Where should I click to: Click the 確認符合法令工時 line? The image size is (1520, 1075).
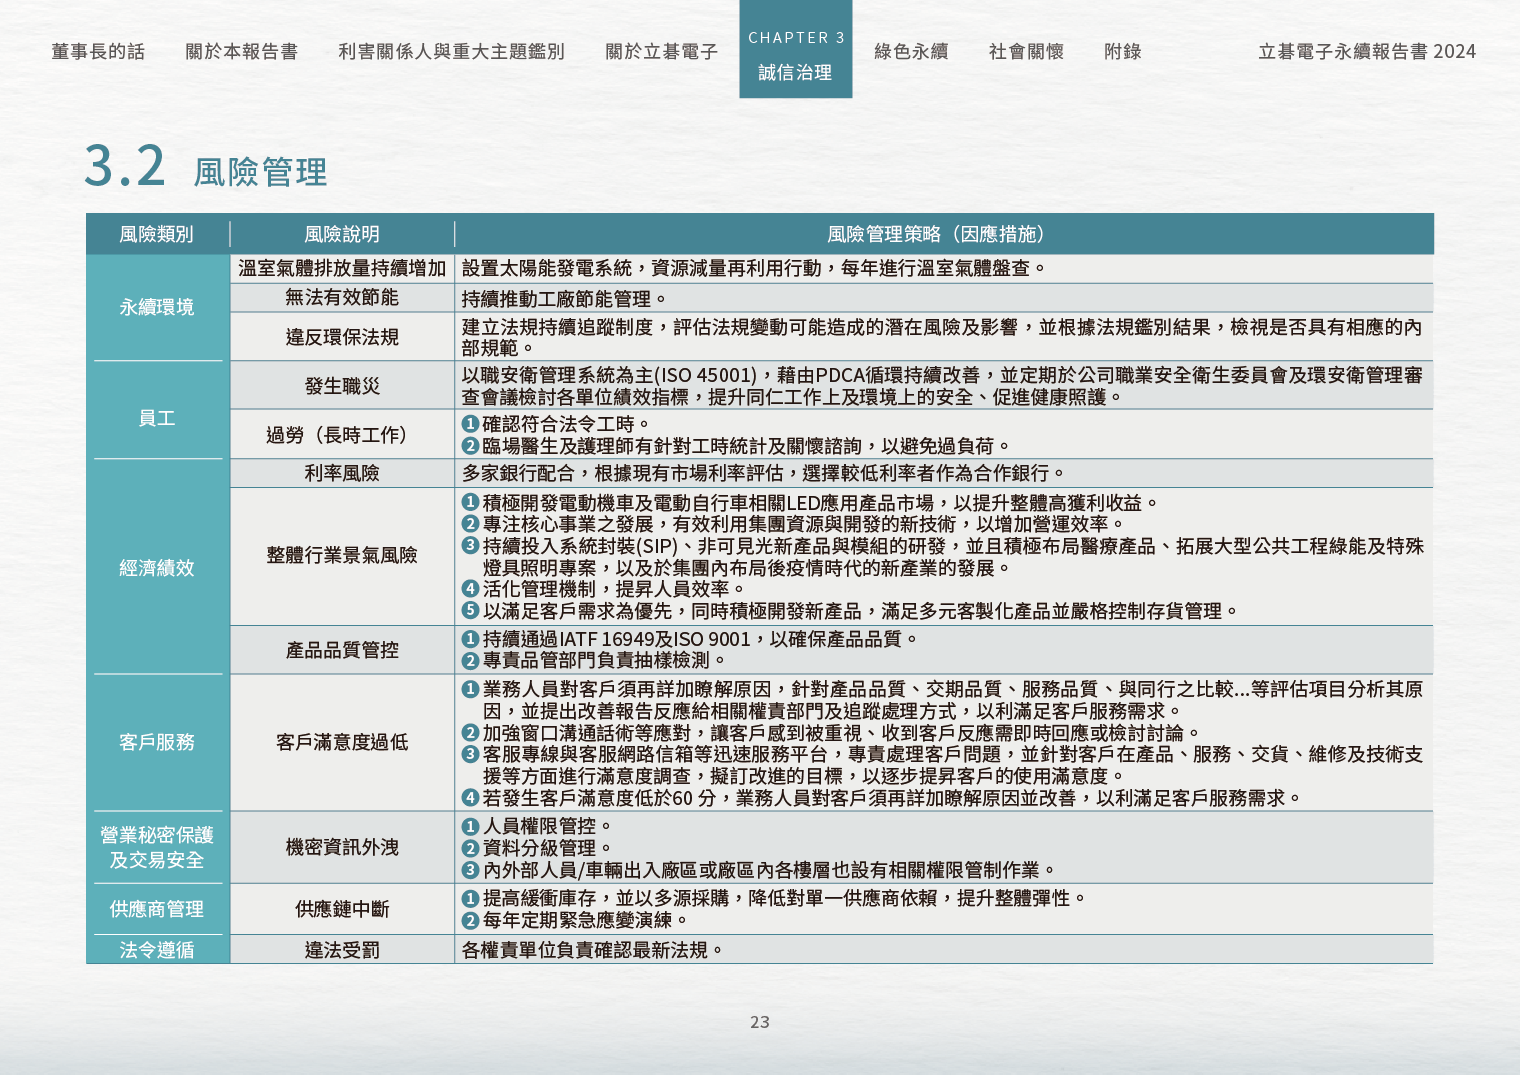[x=557, y=424]
